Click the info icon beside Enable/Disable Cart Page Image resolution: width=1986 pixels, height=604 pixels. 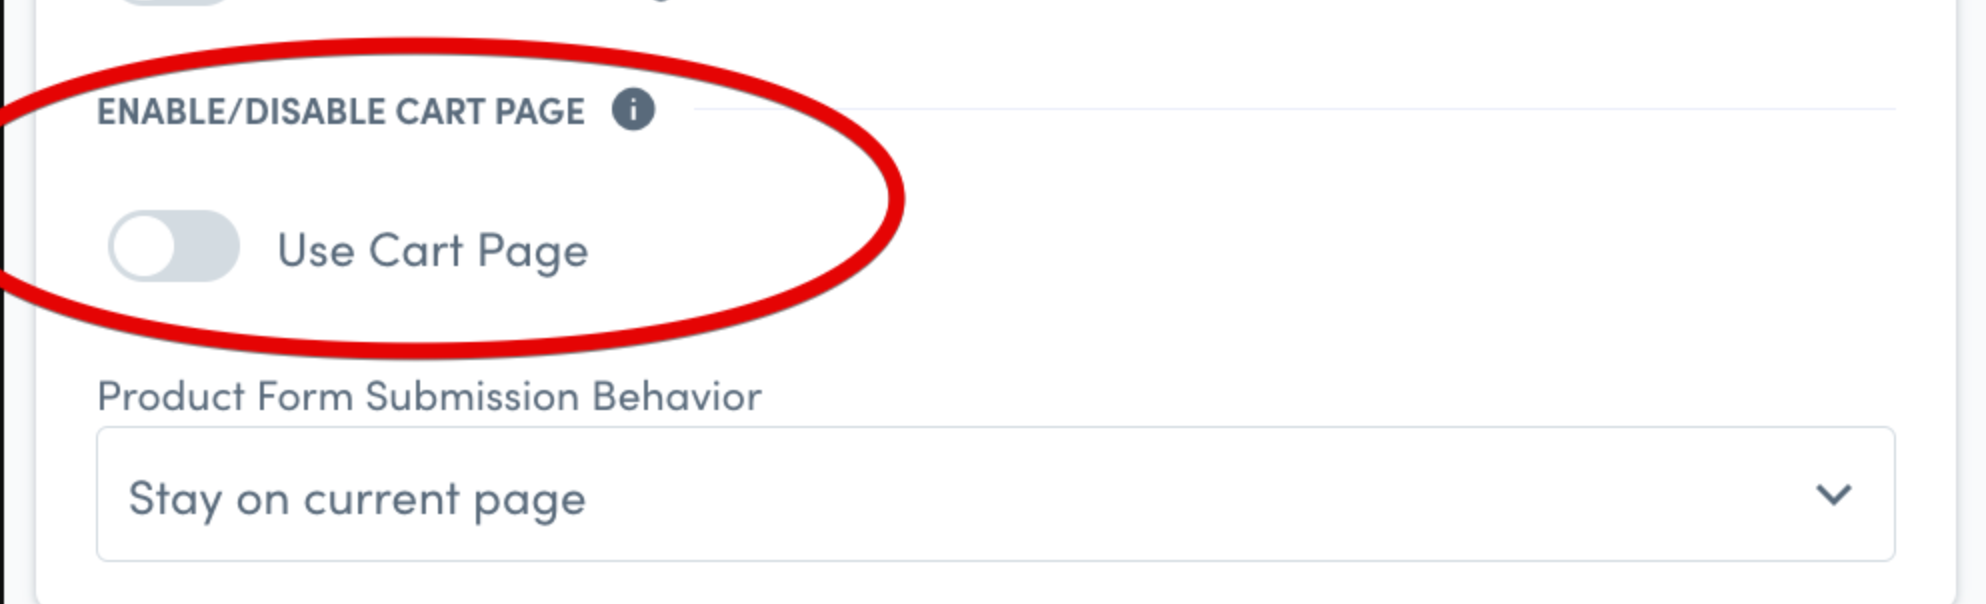633,109
